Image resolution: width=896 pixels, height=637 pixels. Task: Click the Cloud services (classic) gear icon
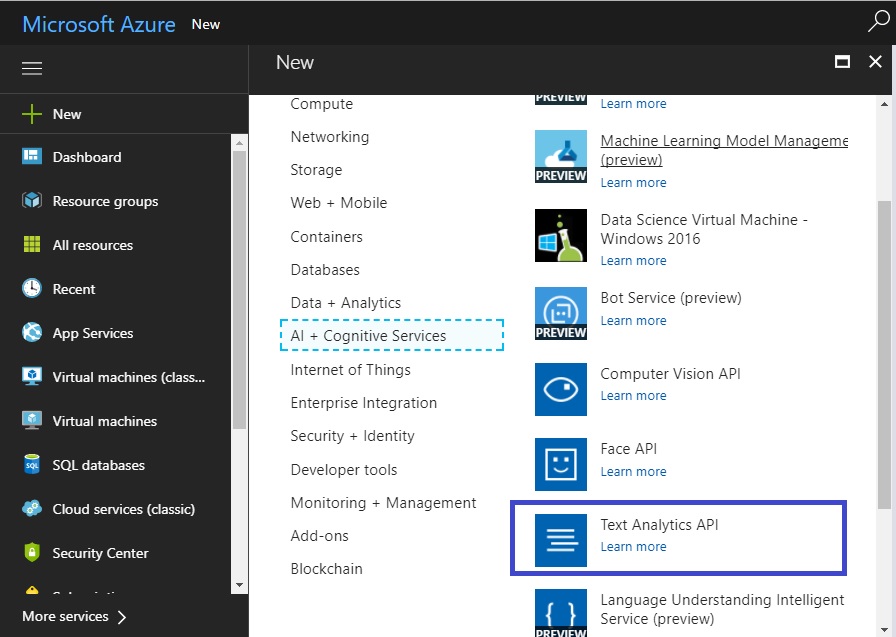pyautogui.click(x=32, y=508)
